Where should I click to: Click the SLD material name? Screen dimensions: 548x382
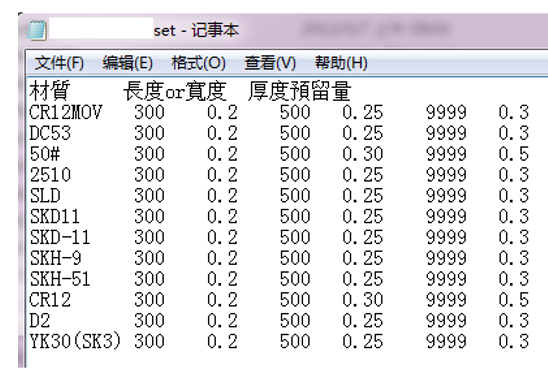(x=45, y=196)
